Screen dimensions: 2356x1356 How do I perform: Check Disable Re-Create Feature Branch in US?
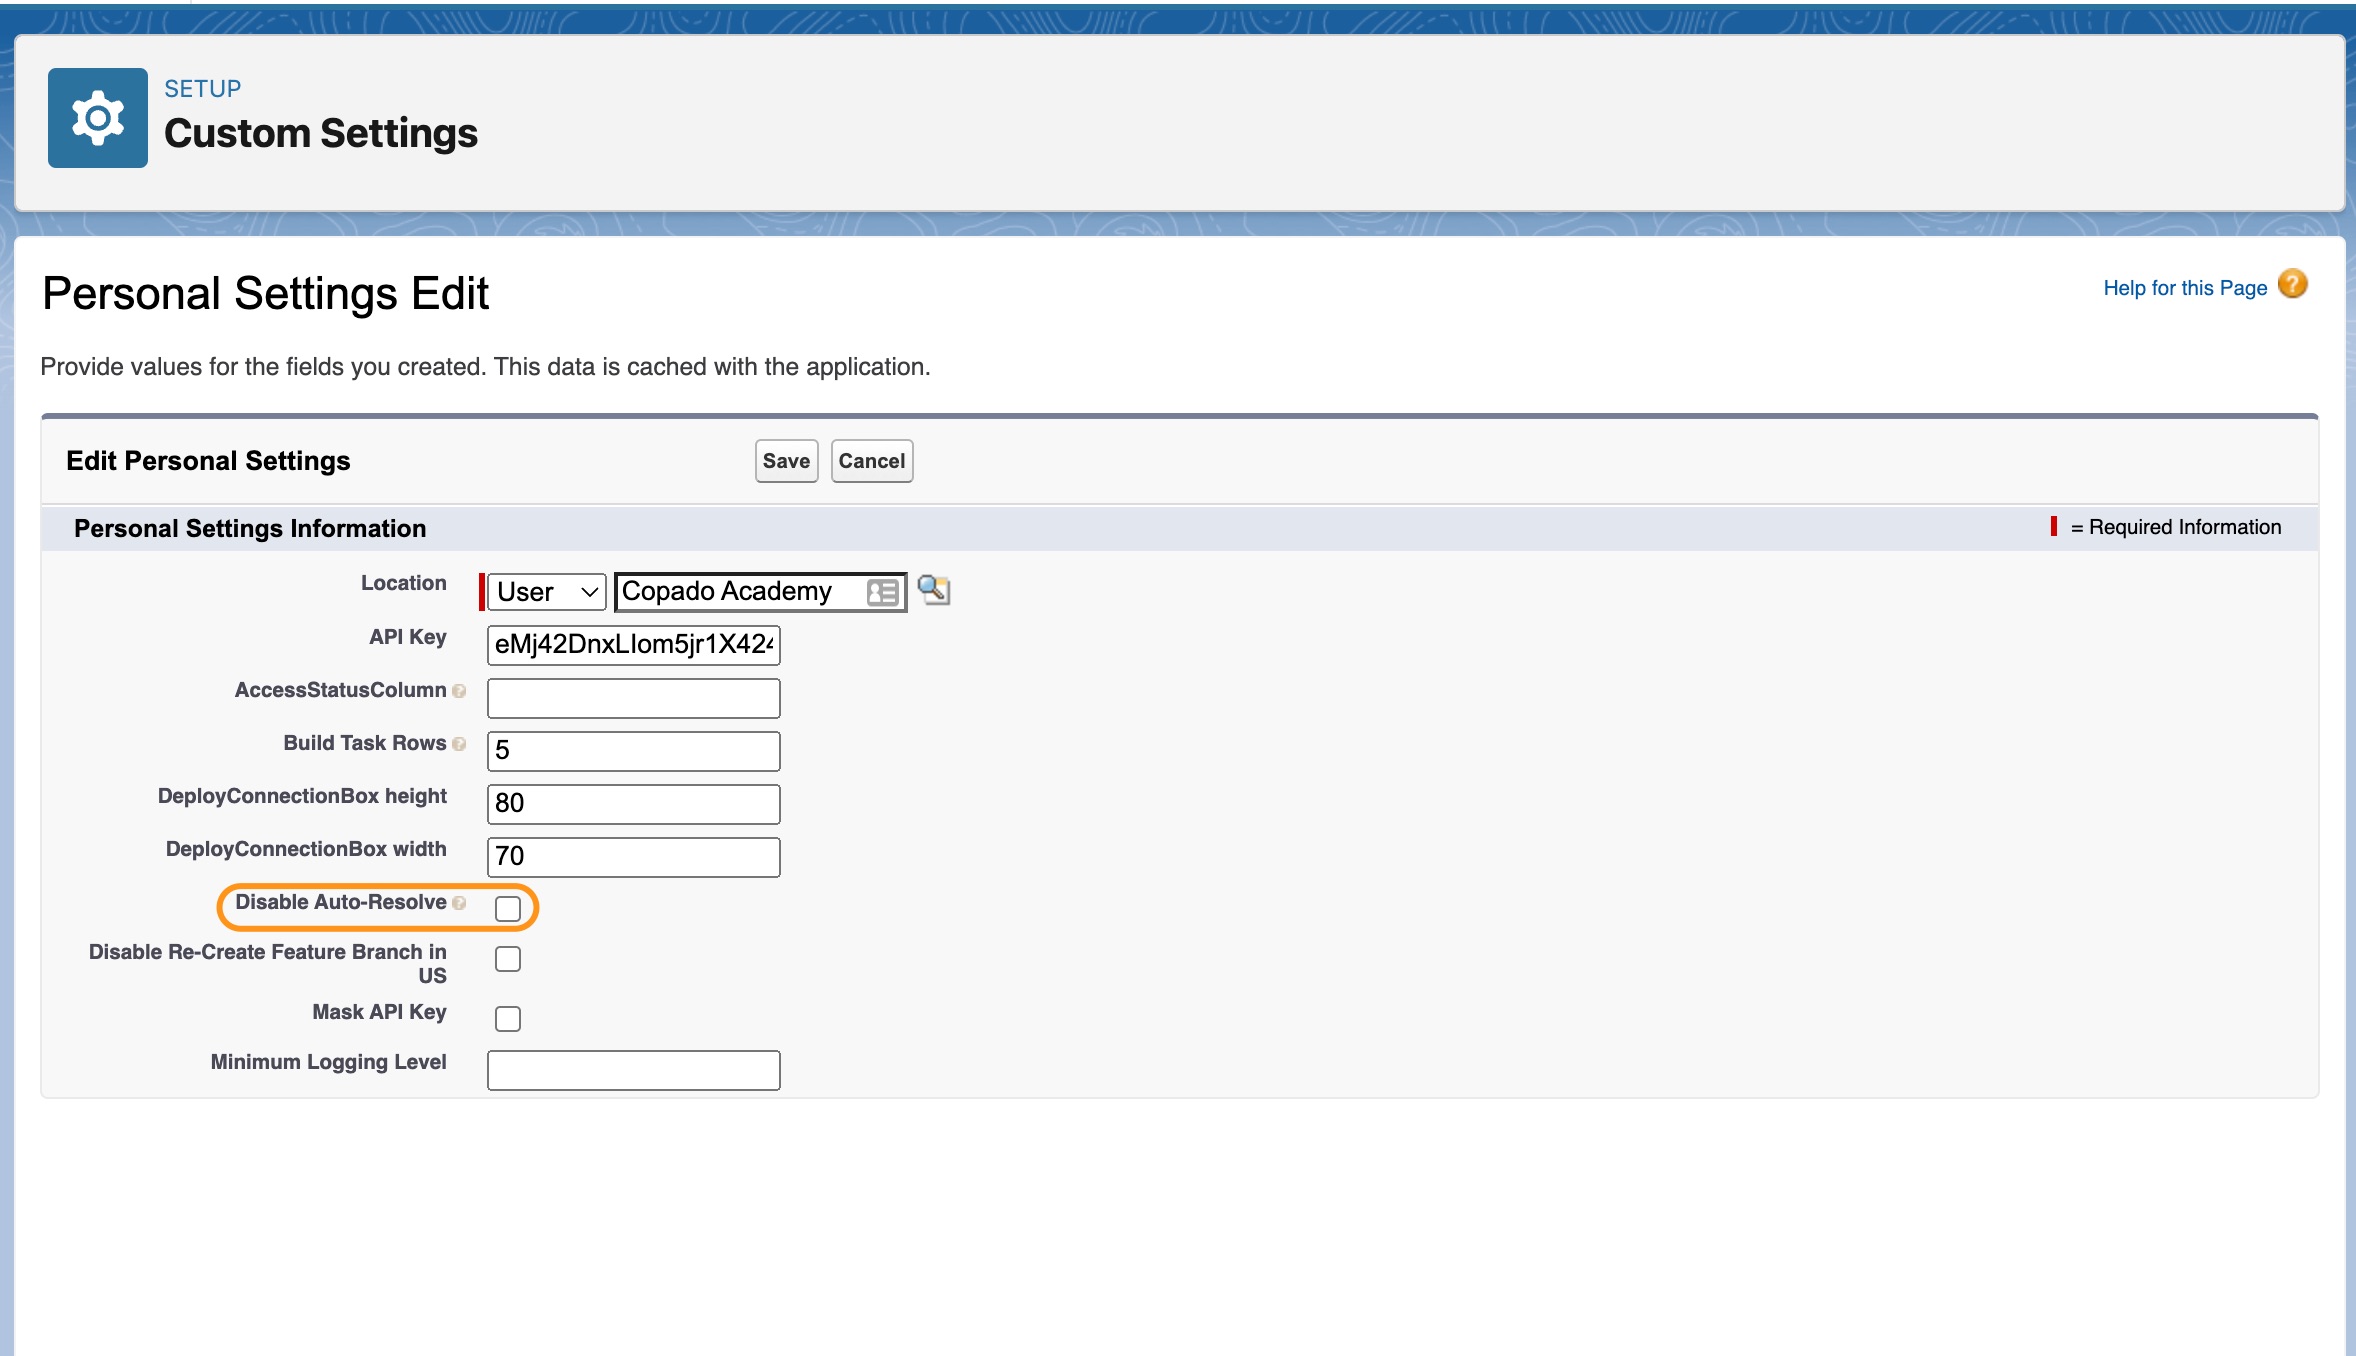(x=508, y=959)
